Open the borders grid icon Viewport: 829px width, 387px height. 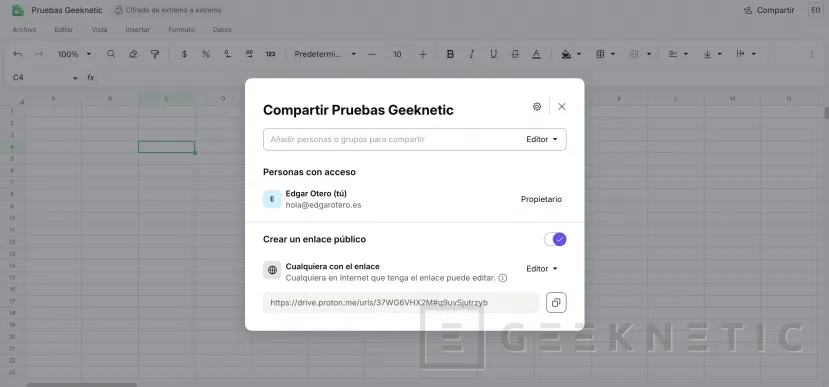(600, 54)
